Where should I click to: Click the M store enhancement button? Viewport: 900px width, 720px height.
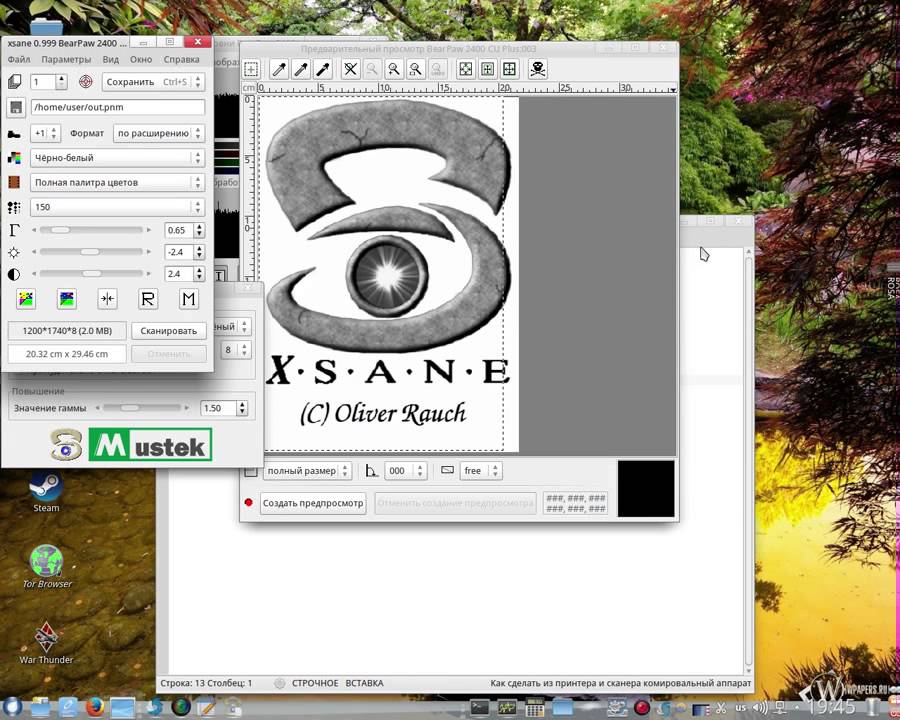pos(189,299)
